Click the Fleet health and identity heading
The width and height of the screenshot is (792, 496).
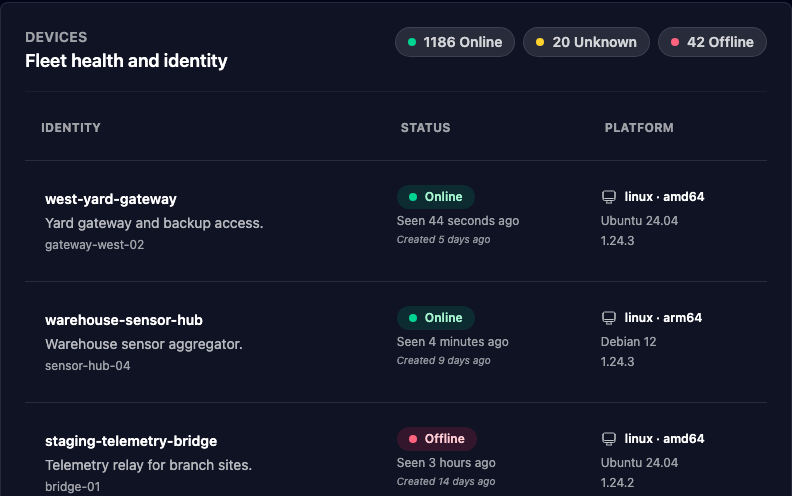tap(126, 61)
